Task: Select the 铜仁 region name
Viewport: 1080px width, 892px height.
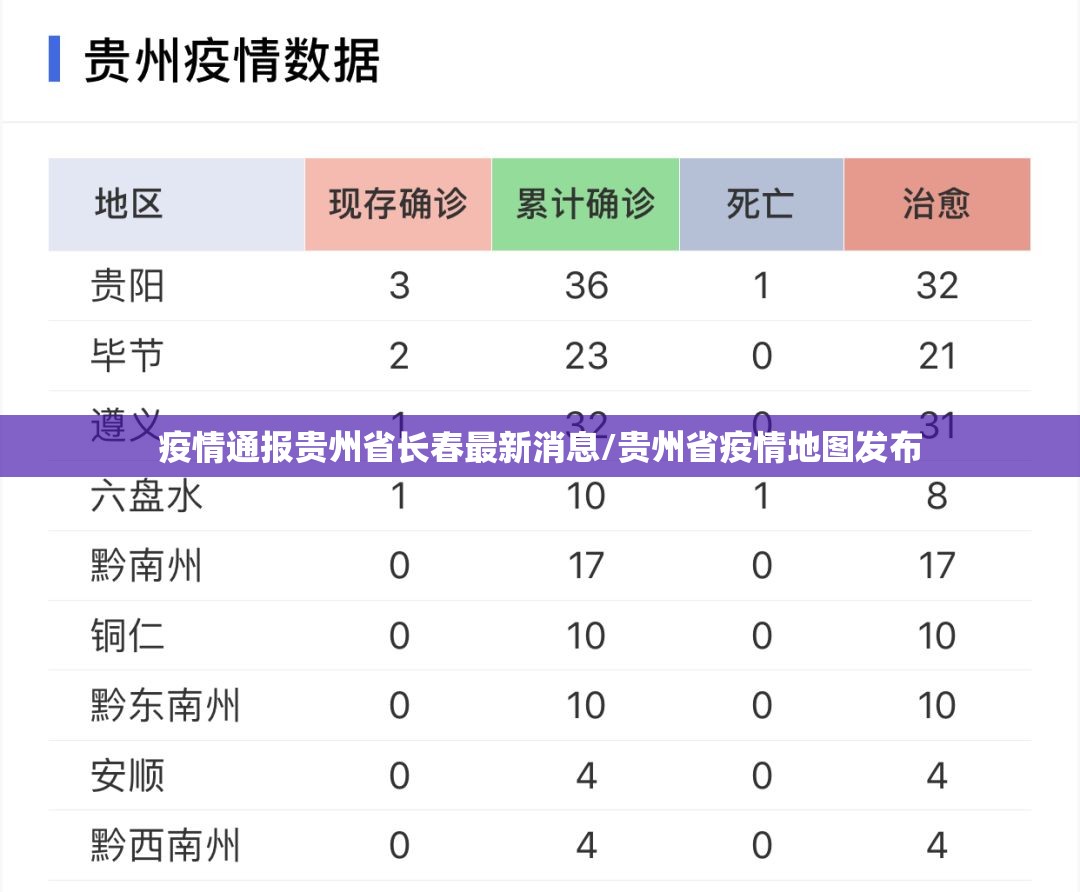Action: (x=127, y=636)
